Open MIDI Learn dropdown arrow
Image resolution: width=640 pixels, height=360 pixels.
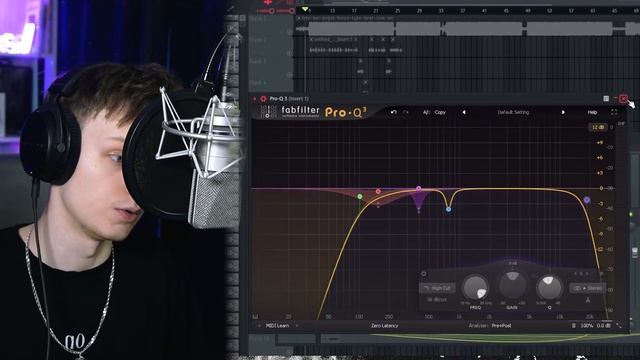[x=297, y=326]
